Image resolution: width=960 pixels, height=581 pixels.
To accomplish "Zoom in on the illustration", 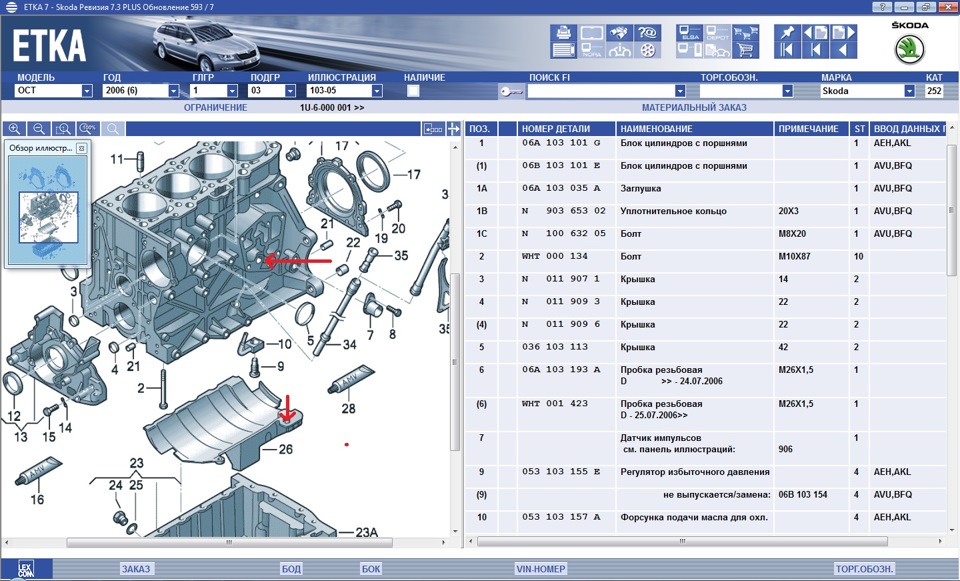I will (15, 129).
